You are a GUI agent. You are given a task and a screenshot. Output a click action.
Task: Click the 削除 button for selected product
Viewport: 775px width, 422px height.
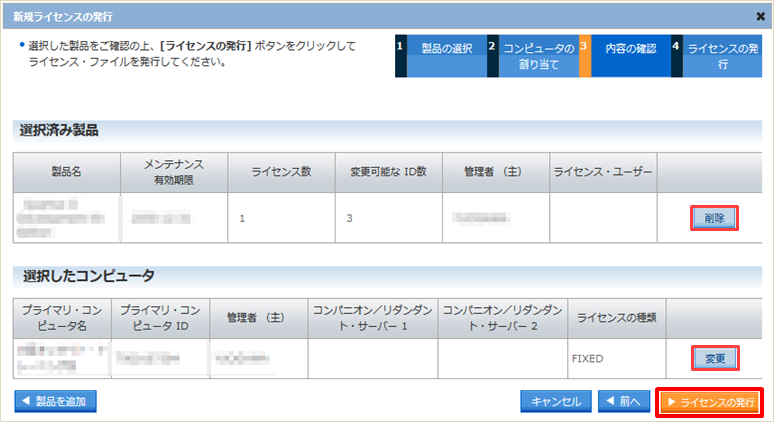click(714, 218)
